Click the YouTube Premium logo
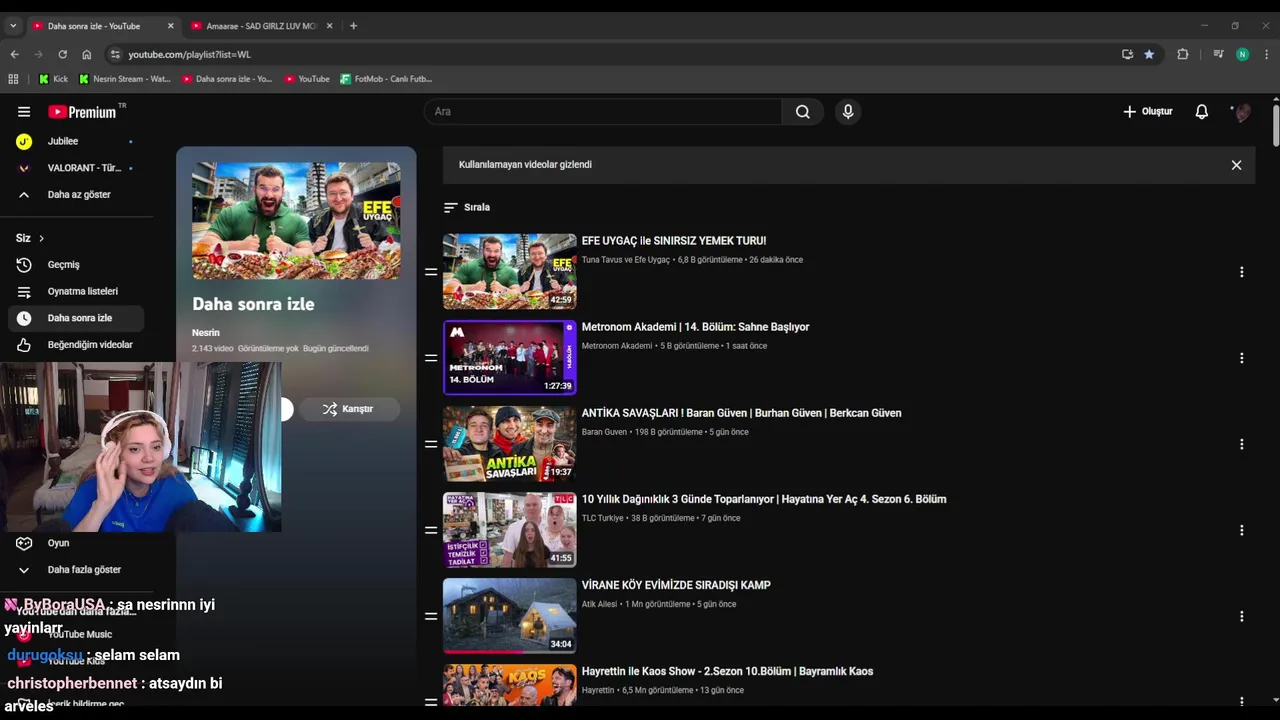This screenshot has width=1280, height=720. pyautogui.click(x=83, y=112)
